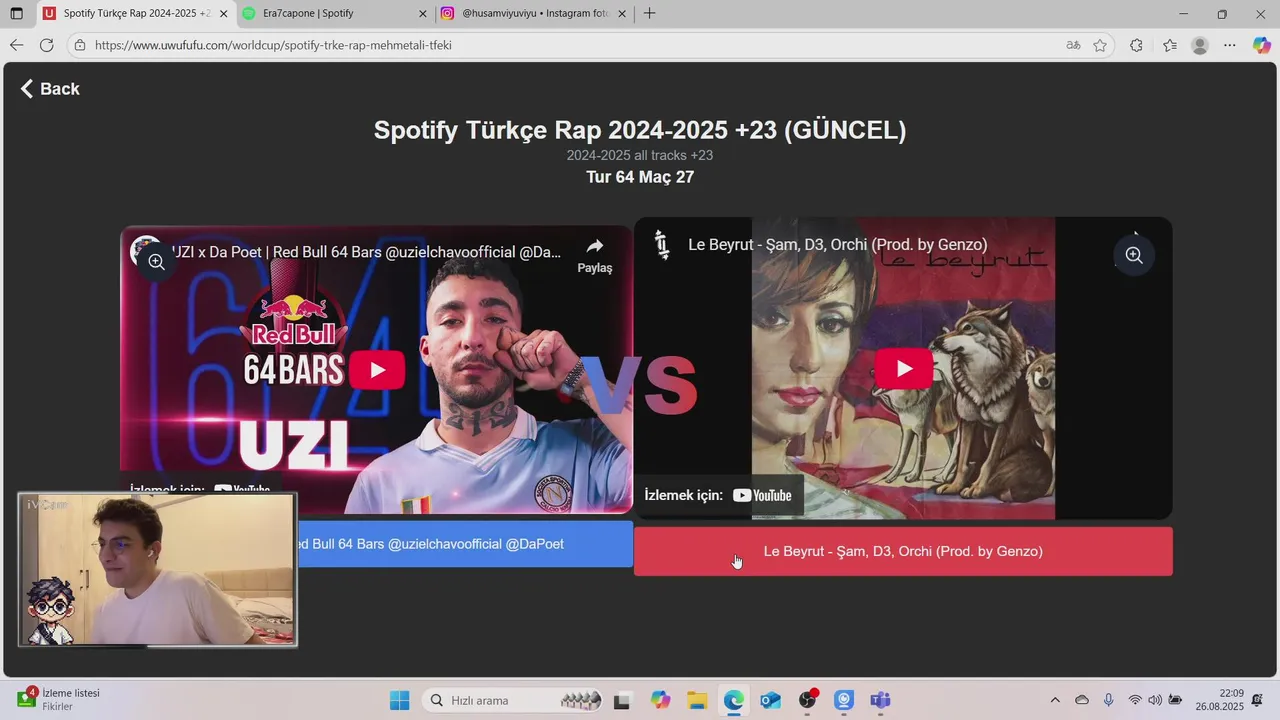Viewport: 1280px width, 720px height.
Task: Zoom the UZI video with magnifier icon
Action: [157, 262]
